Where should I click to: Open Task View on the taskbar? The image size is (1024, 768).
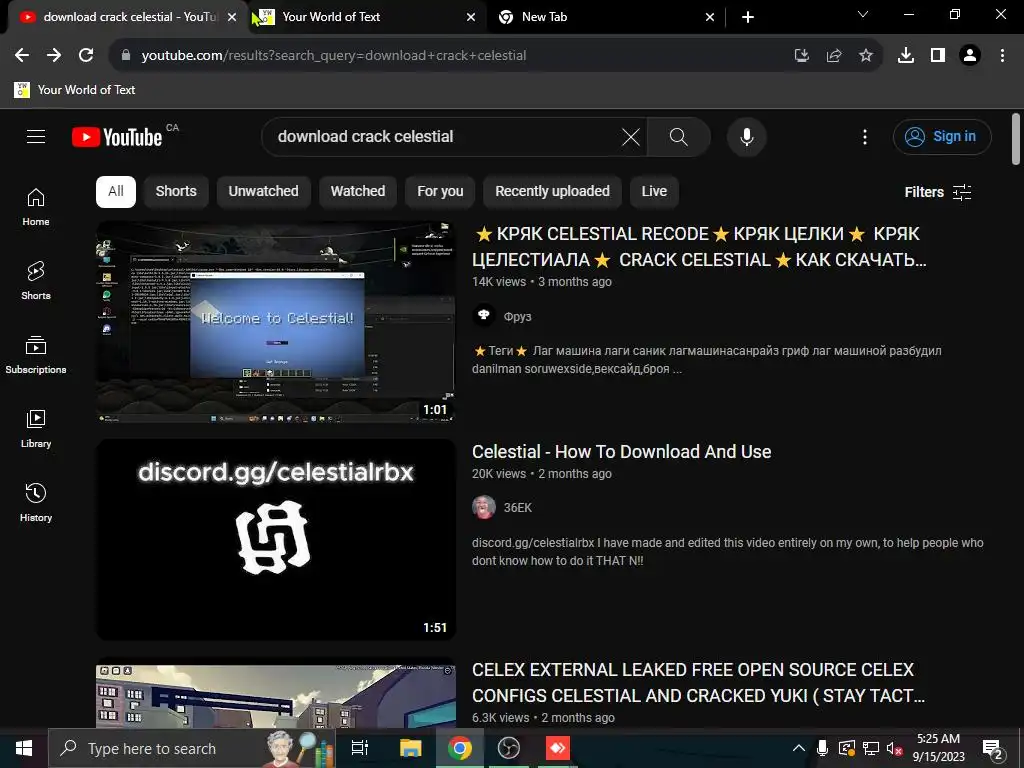point(360,748)
